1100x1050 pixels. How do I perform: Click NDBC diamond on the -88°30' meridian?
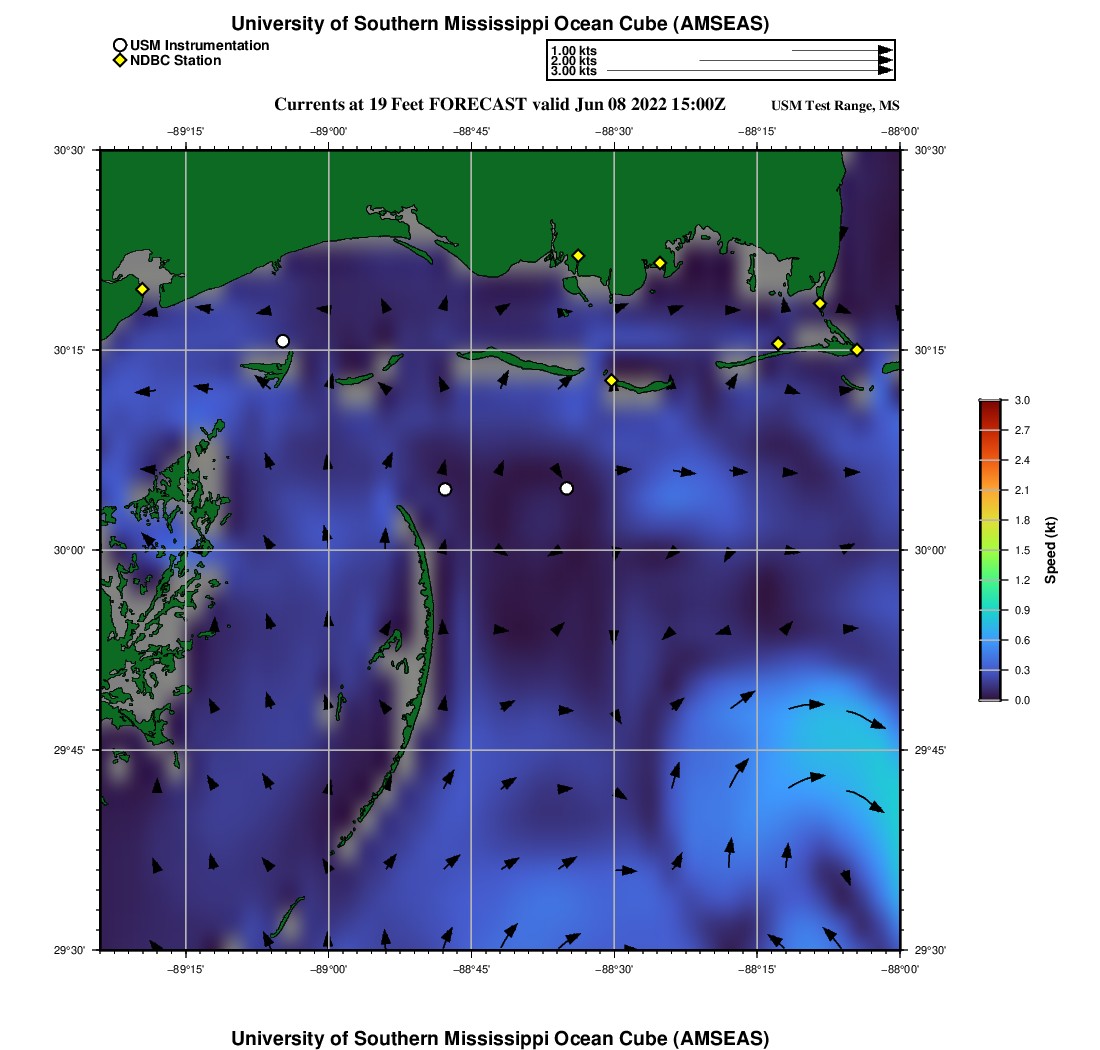[x=611, y=380]
